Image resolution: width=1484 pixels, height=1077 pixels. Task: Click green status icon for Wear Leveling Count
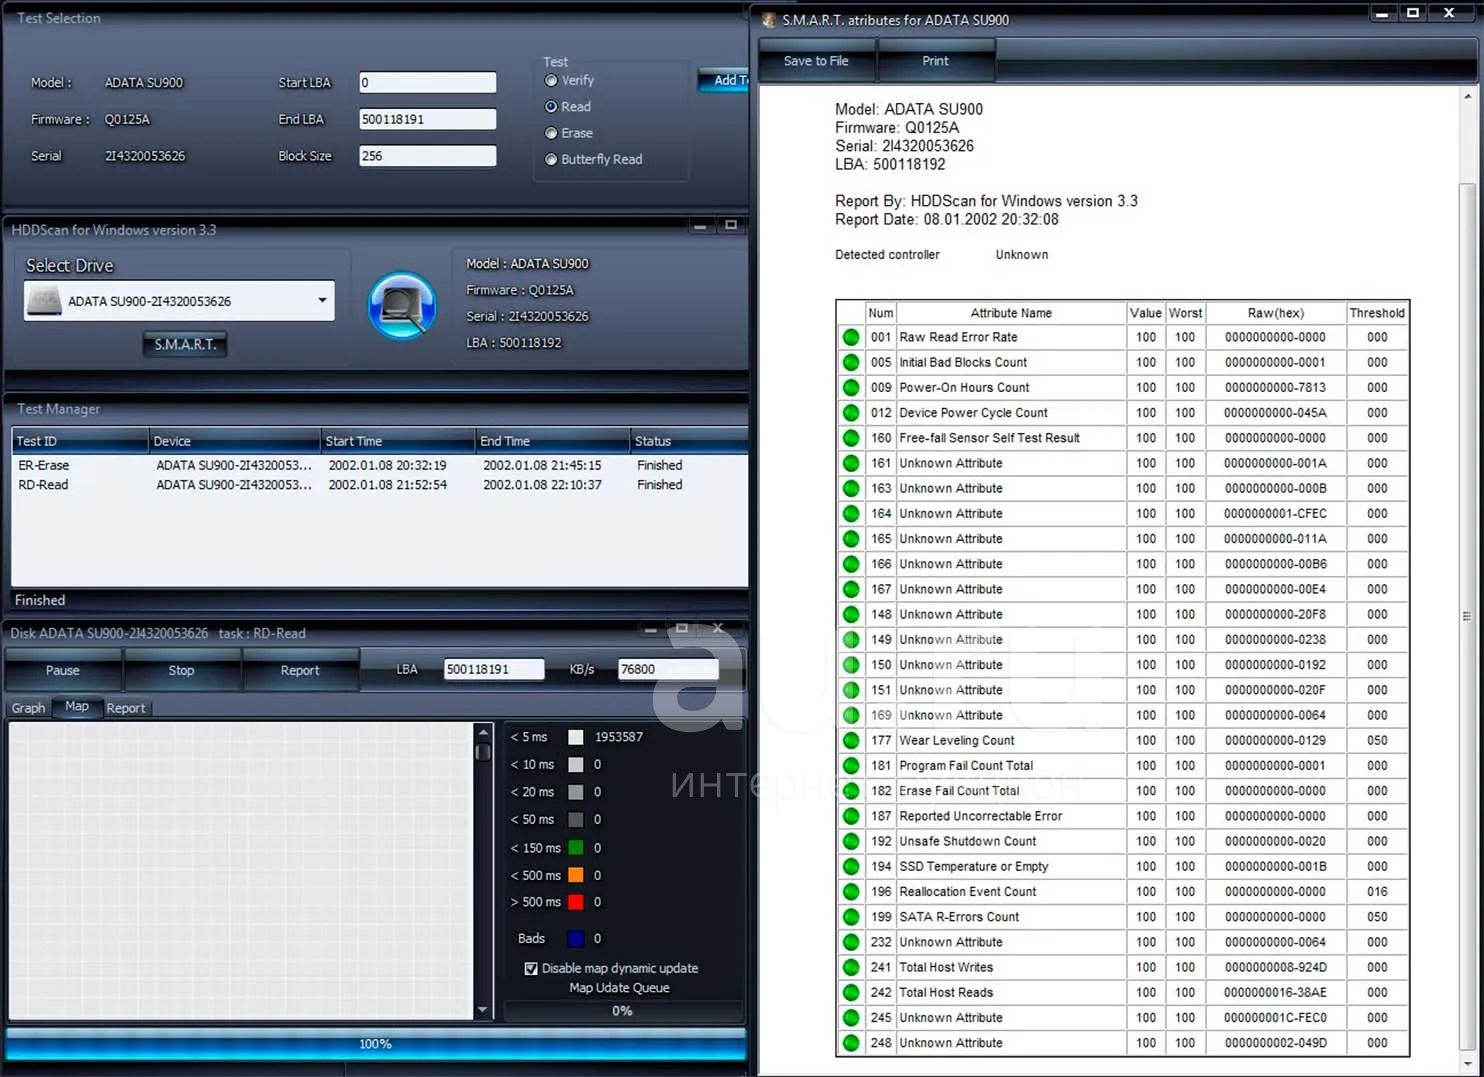pyautogui.click(x=851, y=740)
